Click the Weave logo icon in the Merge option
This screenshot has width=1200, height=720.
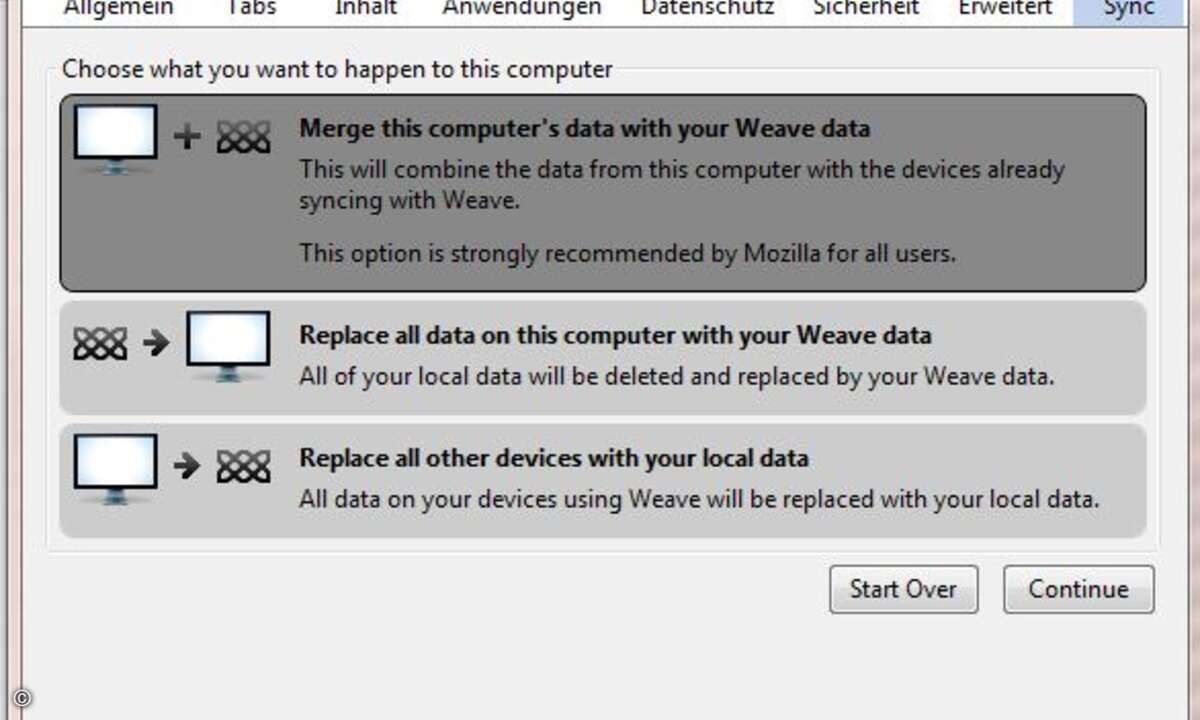click(x=244, y=138)
